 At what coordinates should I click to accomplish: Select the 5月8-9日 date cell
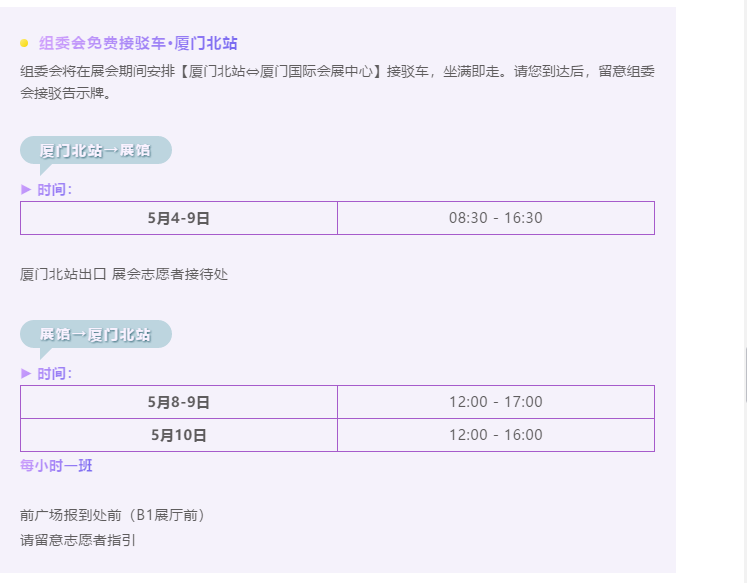[179, 402]
